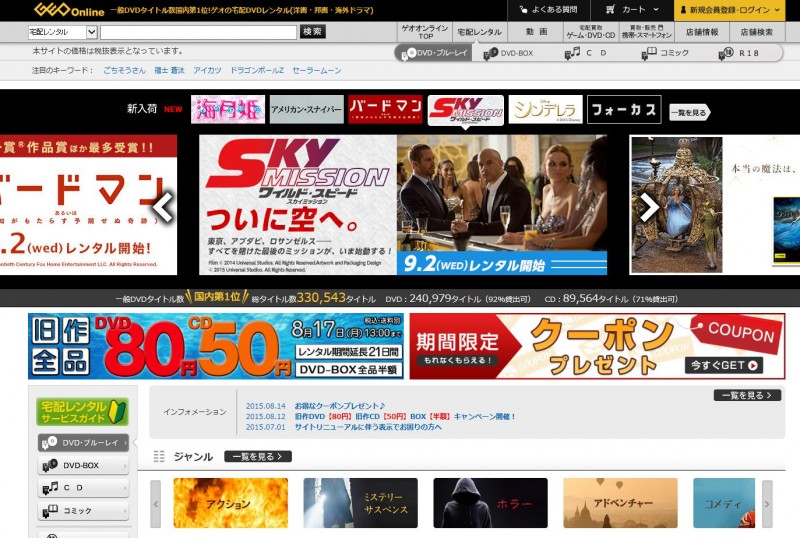Click the genre list grid icon
800x538 pixels.
click(159, 456)
